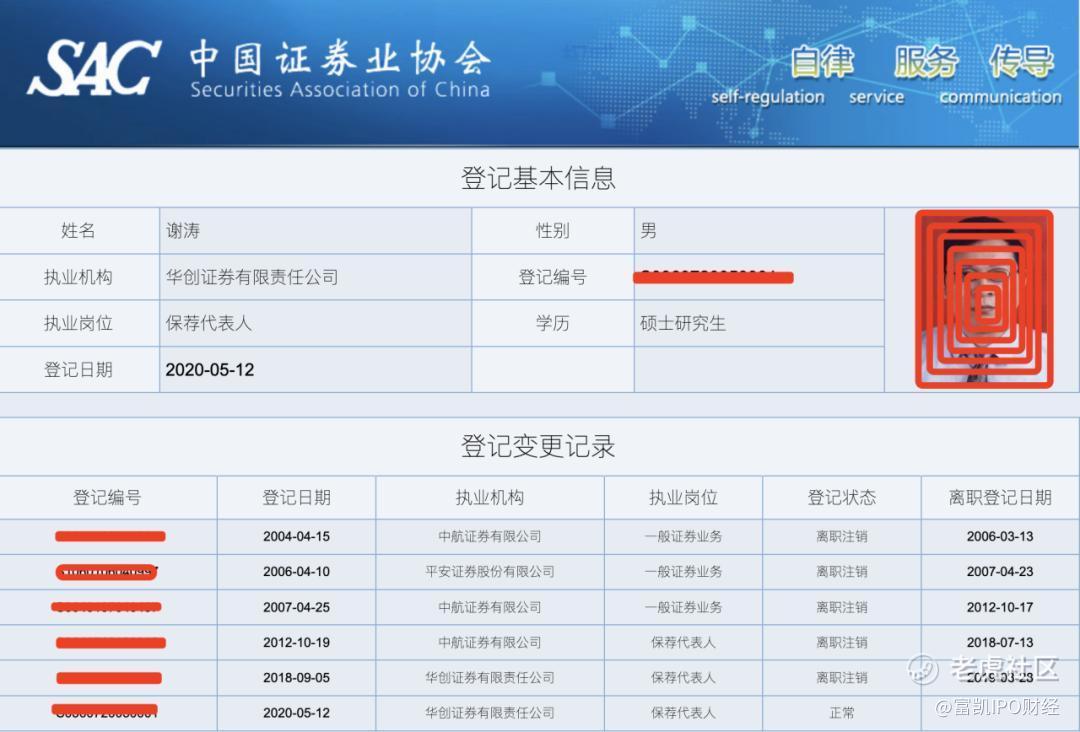
Task: Click the 执业岗位 column header in records table
Action: 683,497
